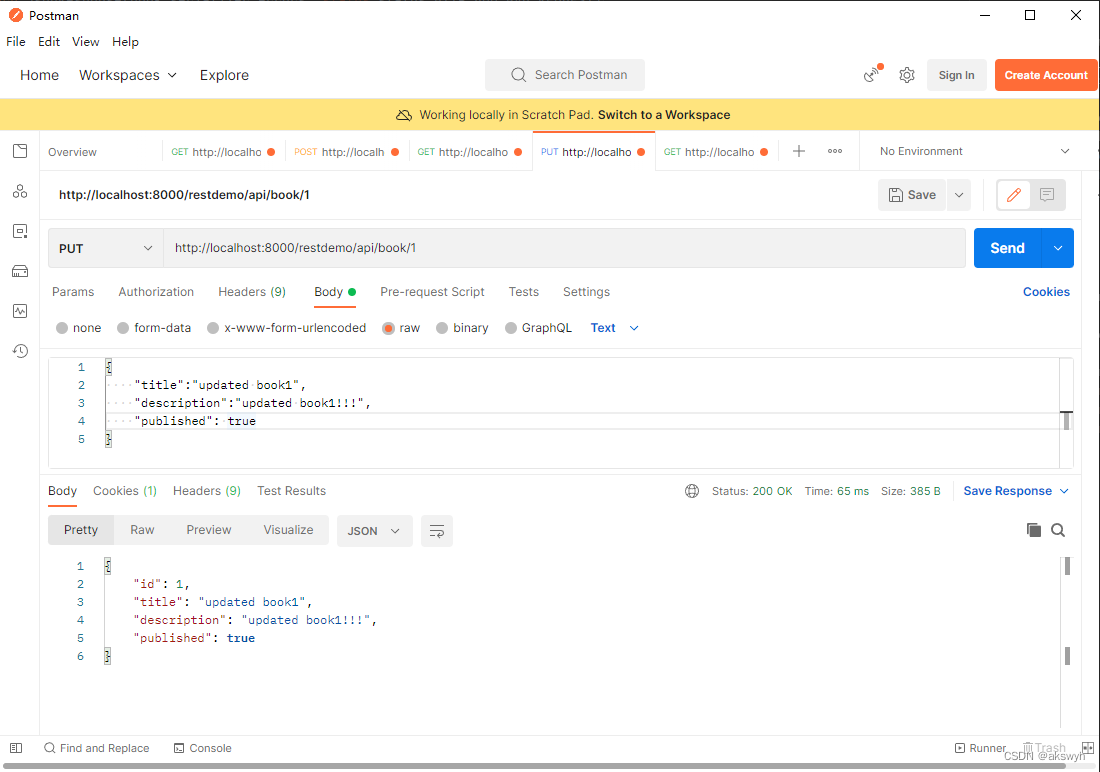The height and width of the screenshot is (772, 1100).
Task: Open the Workspaces dropdown menu
Action: (128, 75)
